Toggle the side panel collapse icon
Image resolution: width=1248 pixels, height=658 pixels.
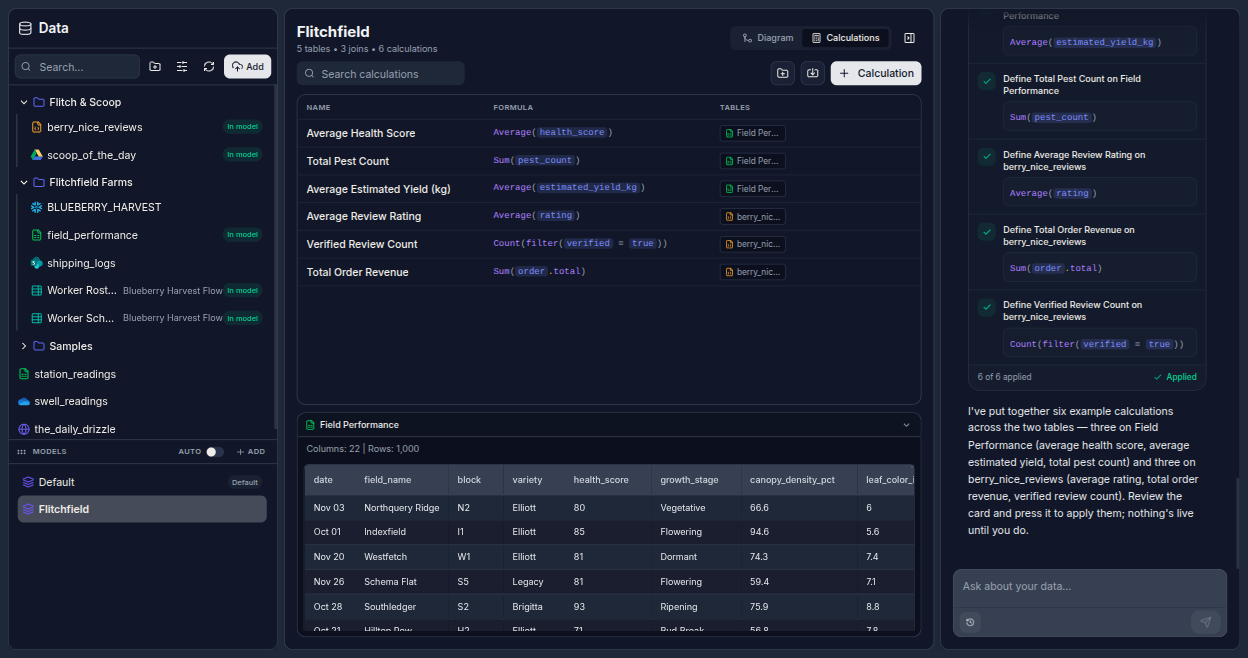[x=909, y=38]
